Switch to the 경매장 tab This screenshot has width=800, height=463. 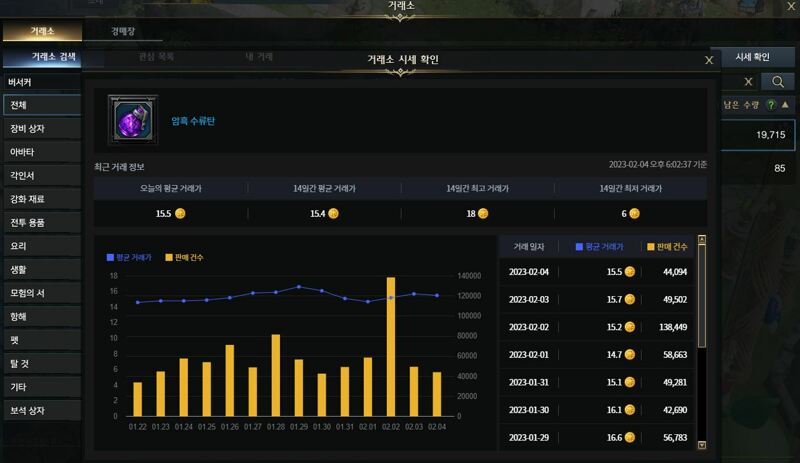(x=123, y=31)
